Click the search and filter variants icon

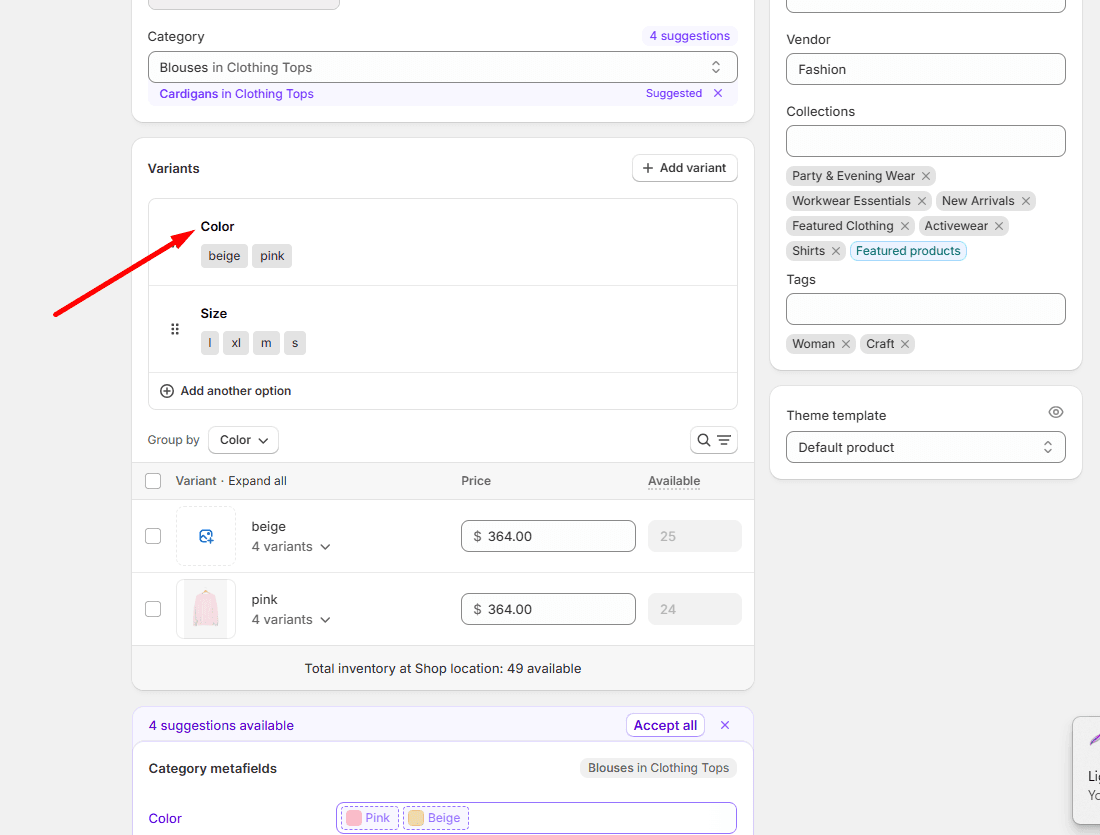[714, 440]
